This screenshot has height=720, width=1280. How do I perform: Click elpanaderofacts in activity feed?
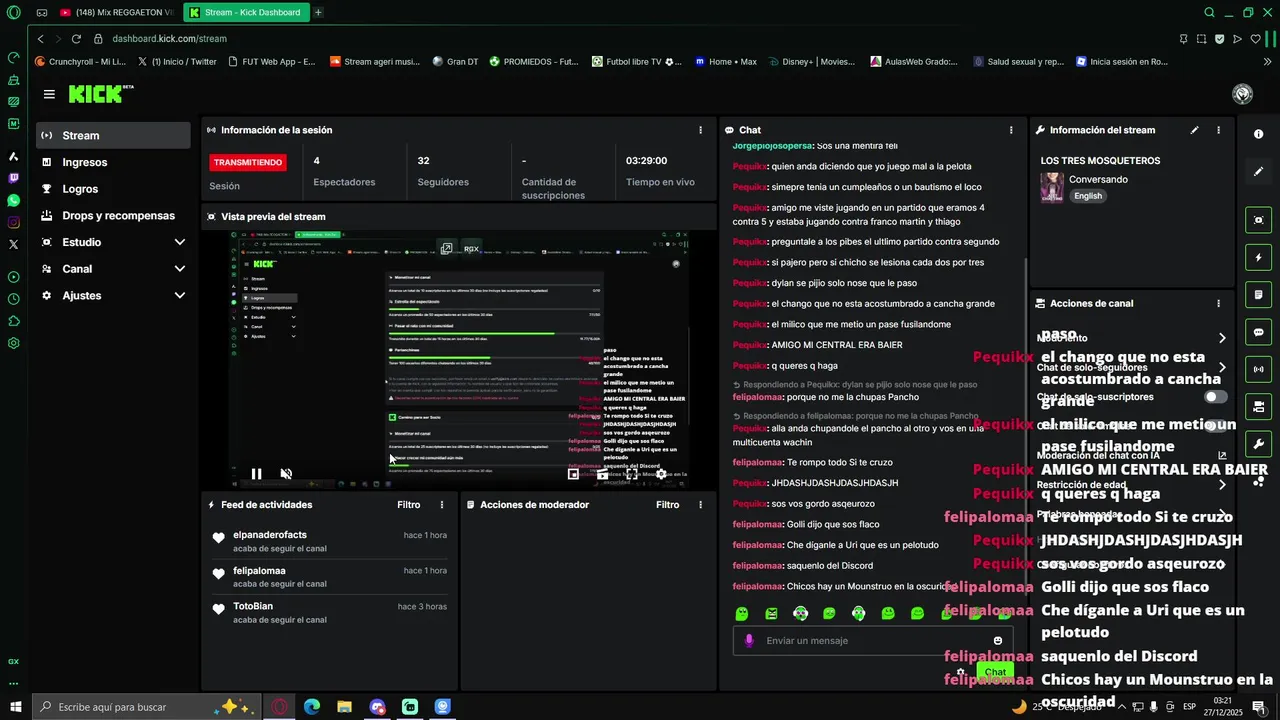[x=270, y=535]
